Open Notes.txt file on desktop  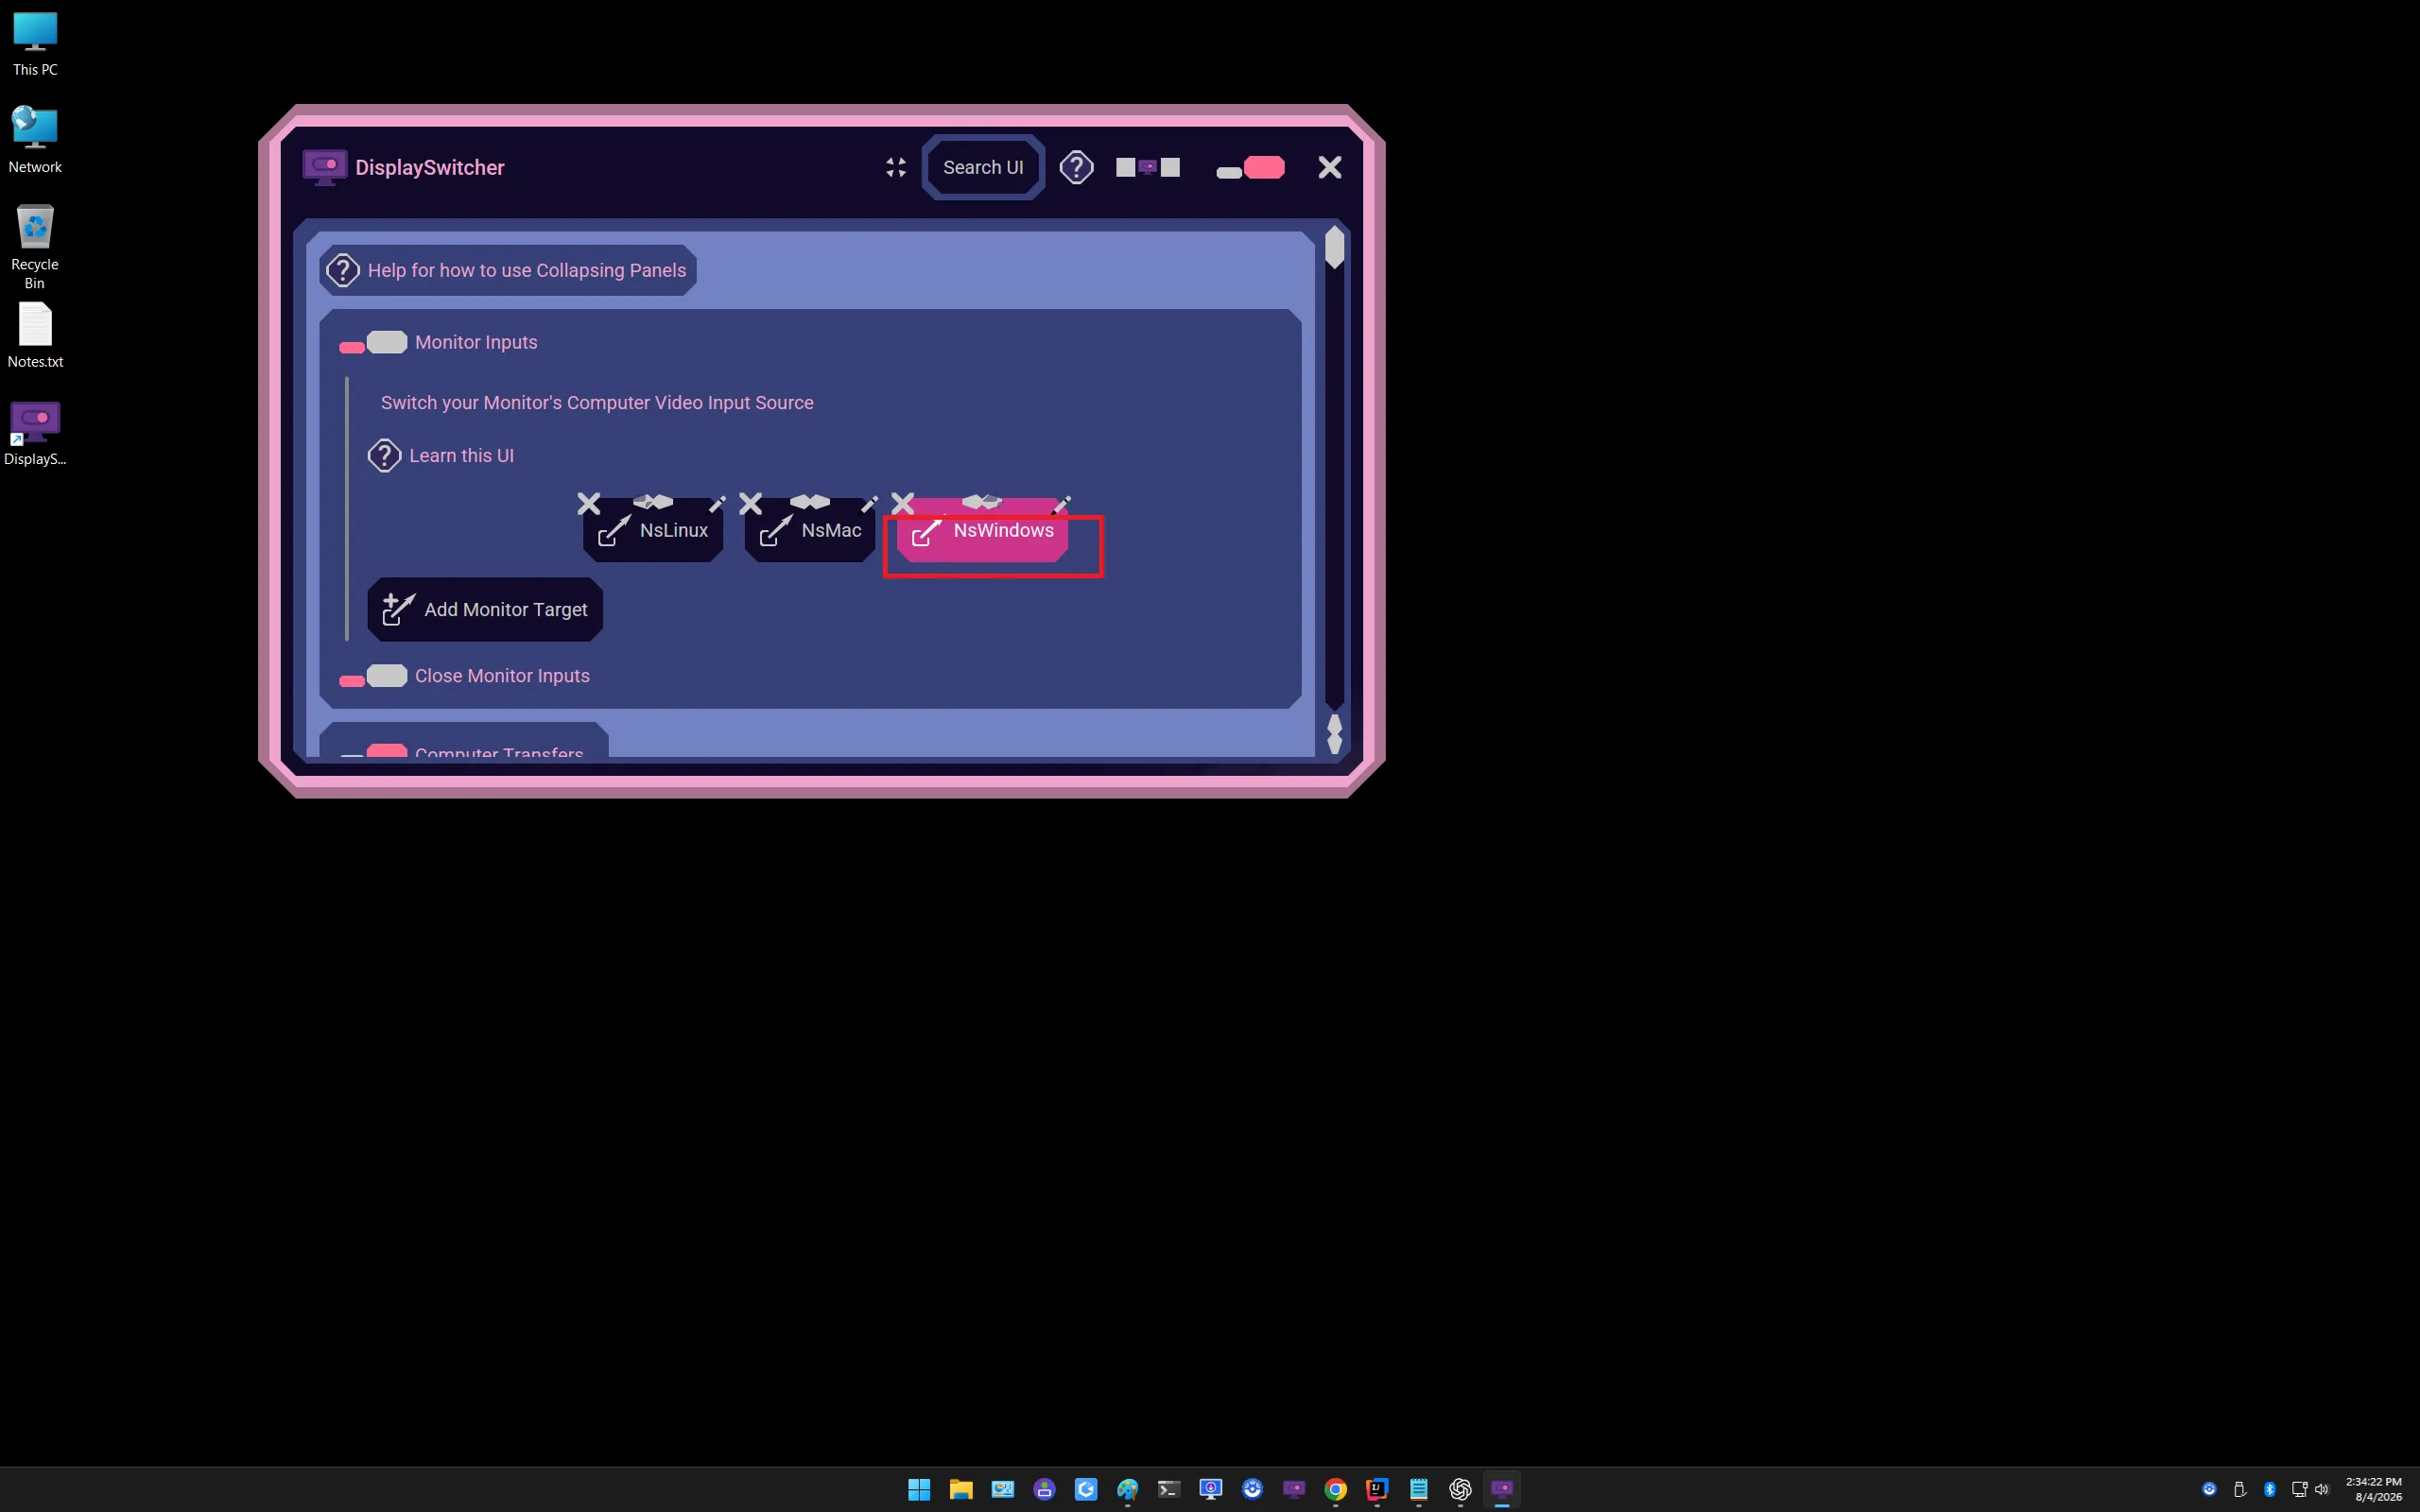[x=35, y=336]
